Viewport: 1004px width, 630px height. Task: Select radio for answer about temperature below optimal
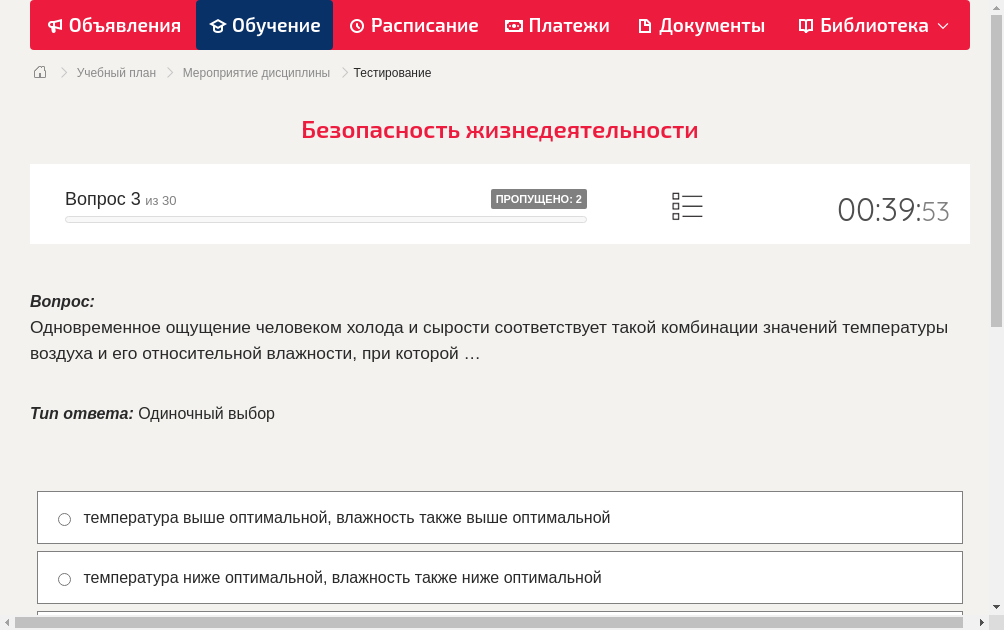[x=64, y=579]
